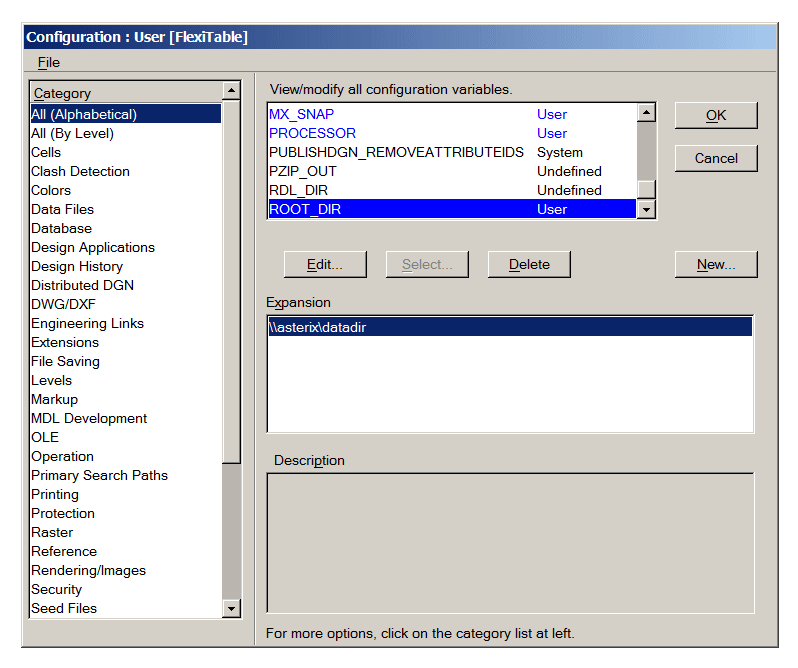
Task: Select the MDL Development category
Action: tap(126, 418)
